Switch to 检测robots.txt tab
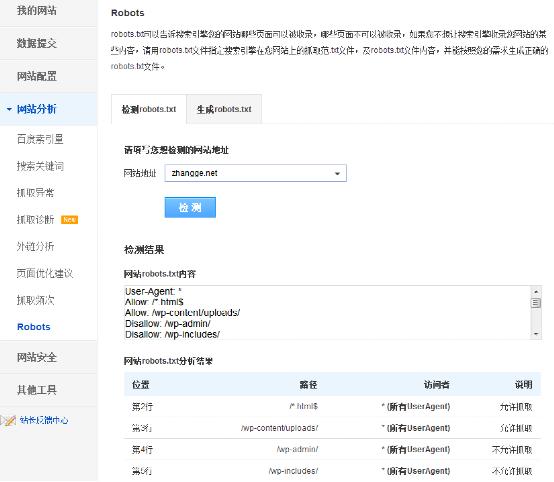Screen dimensions: 554x482 tap(149, 109)
